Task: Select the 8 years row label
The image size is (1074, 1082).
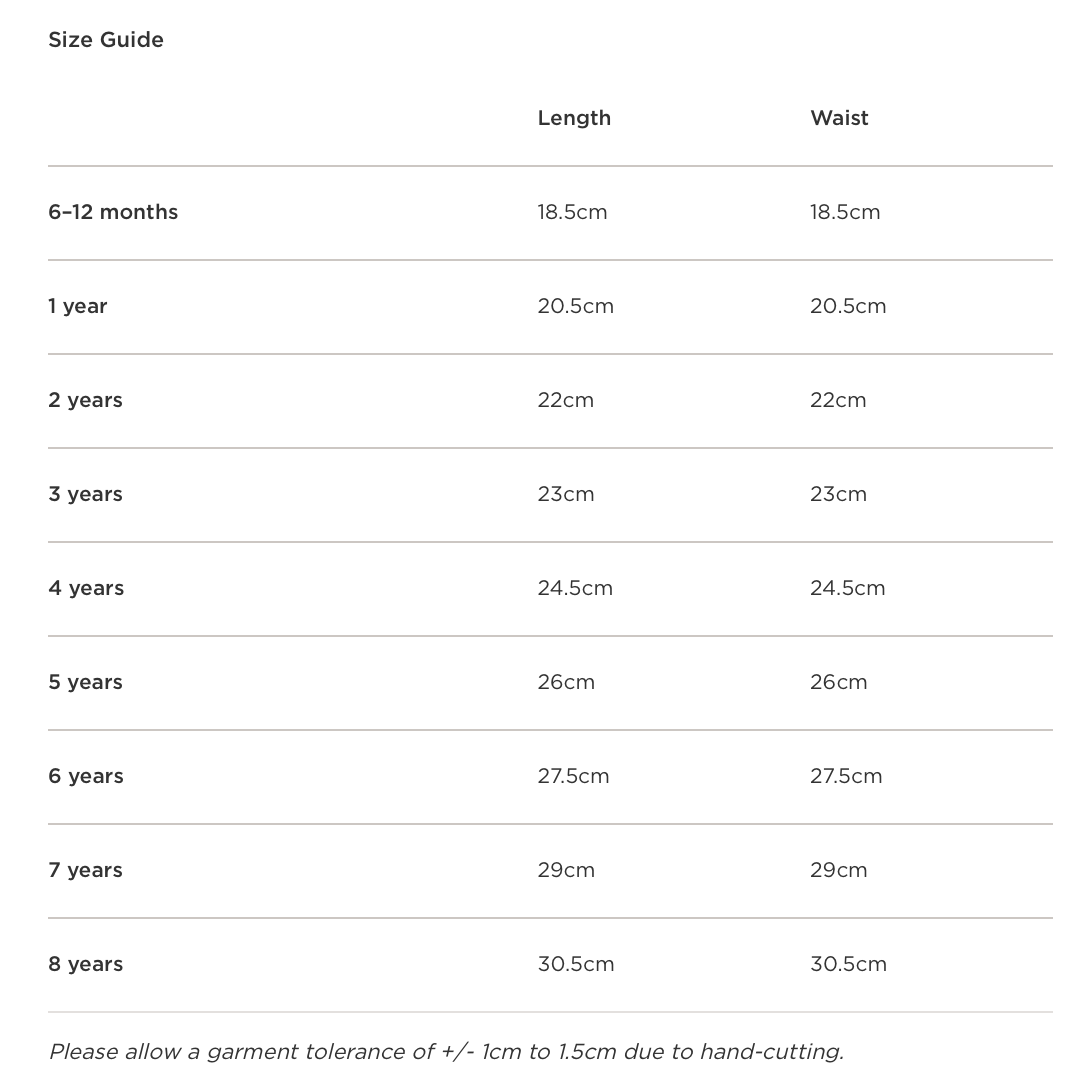Action: pyautogui.click(x=85, y=964)
